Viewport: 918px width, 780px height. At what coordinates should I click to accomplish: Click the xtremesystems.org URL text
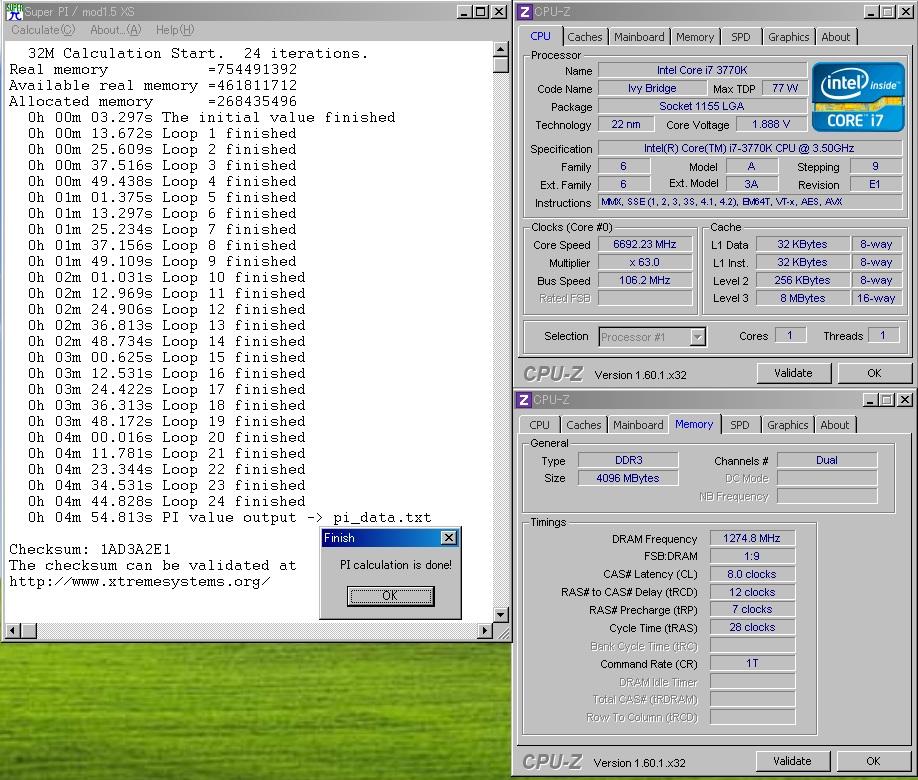[x=139, y=581]
